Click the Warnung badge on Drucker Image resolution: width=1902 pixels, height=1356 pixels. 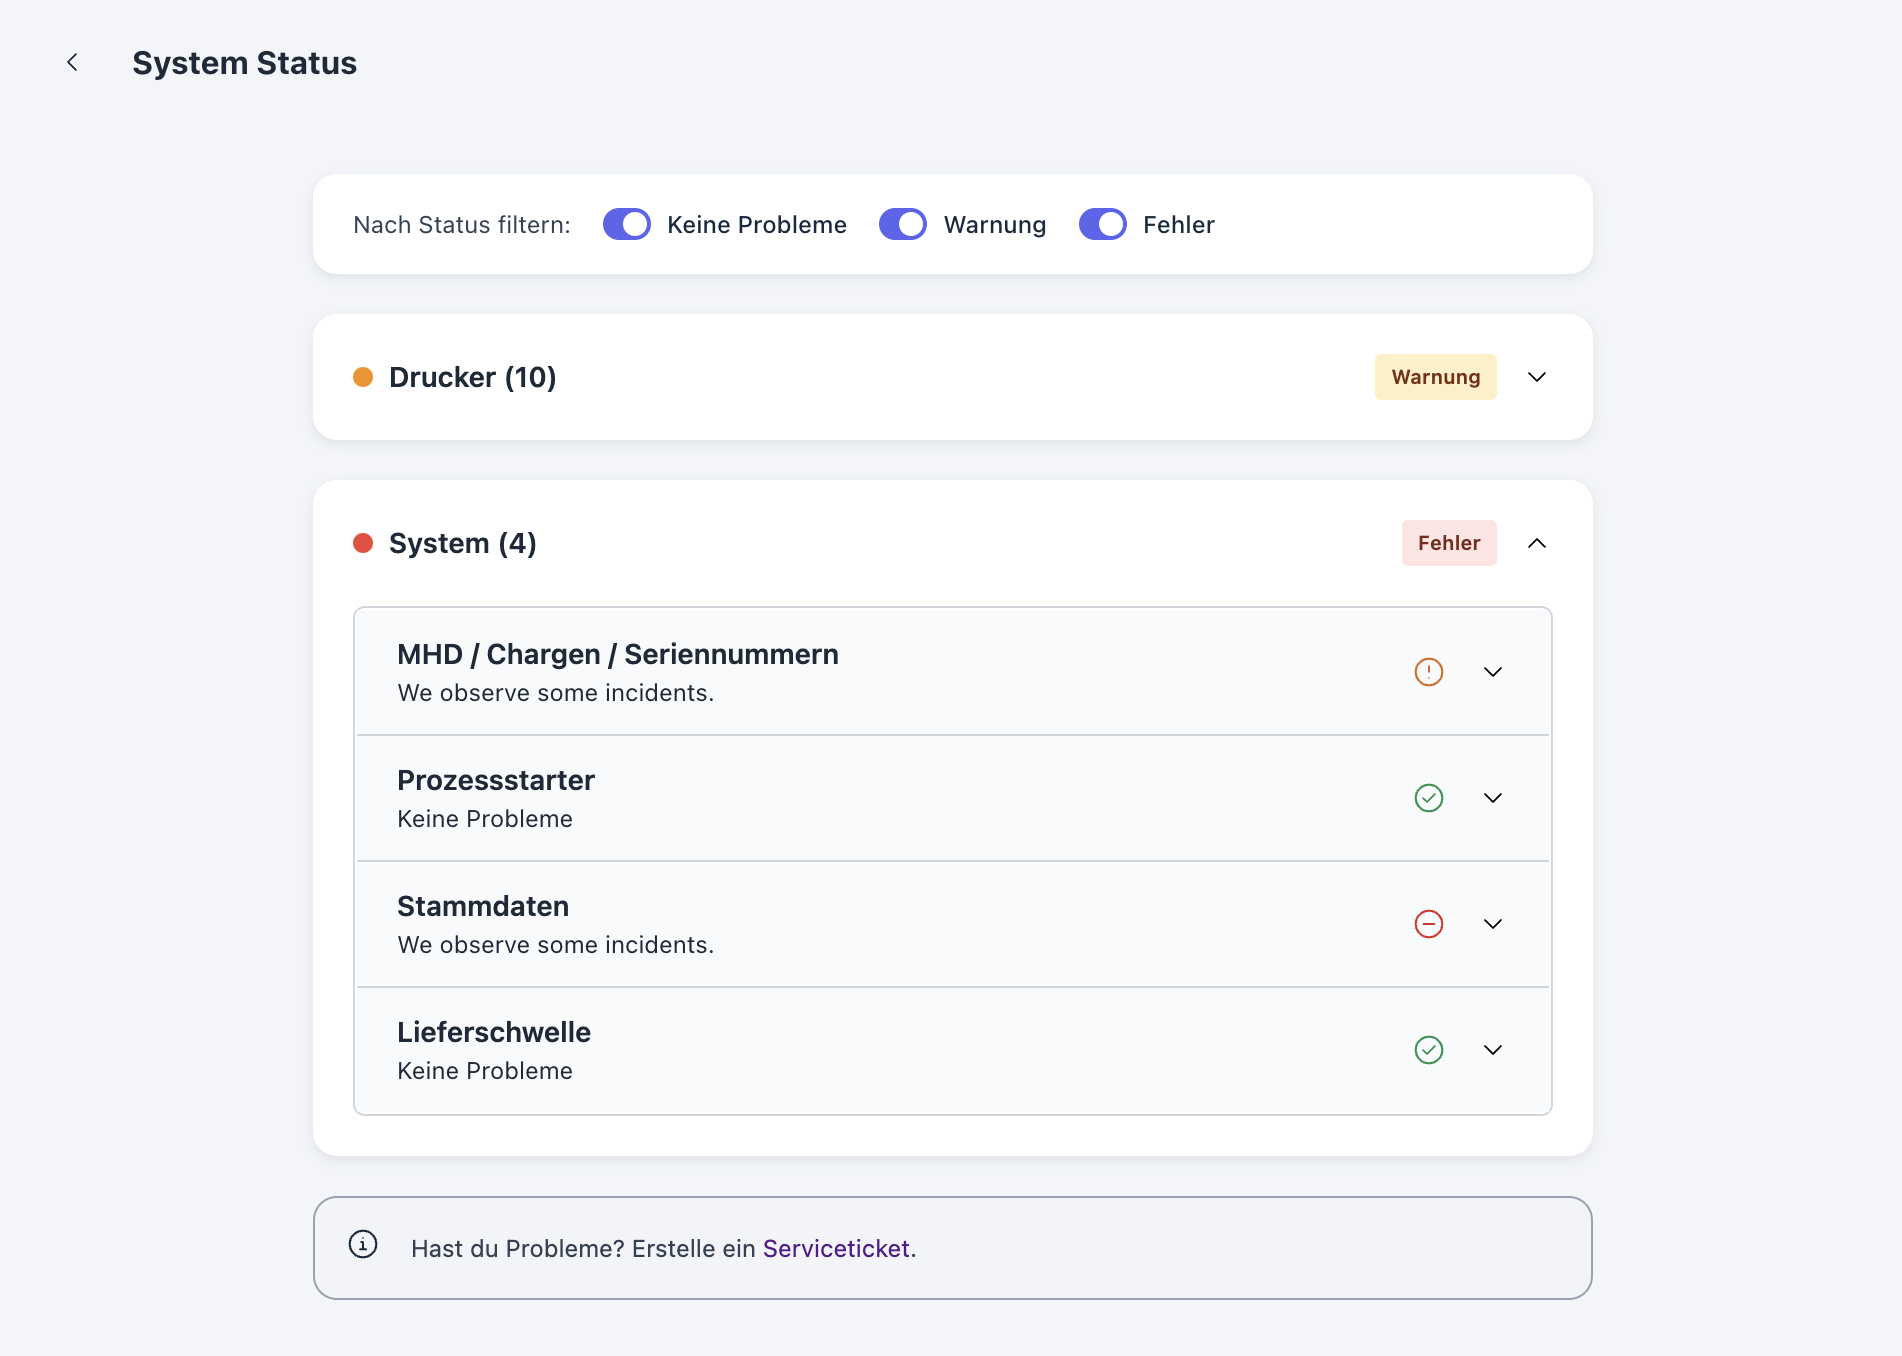[x=1435, y=377]
